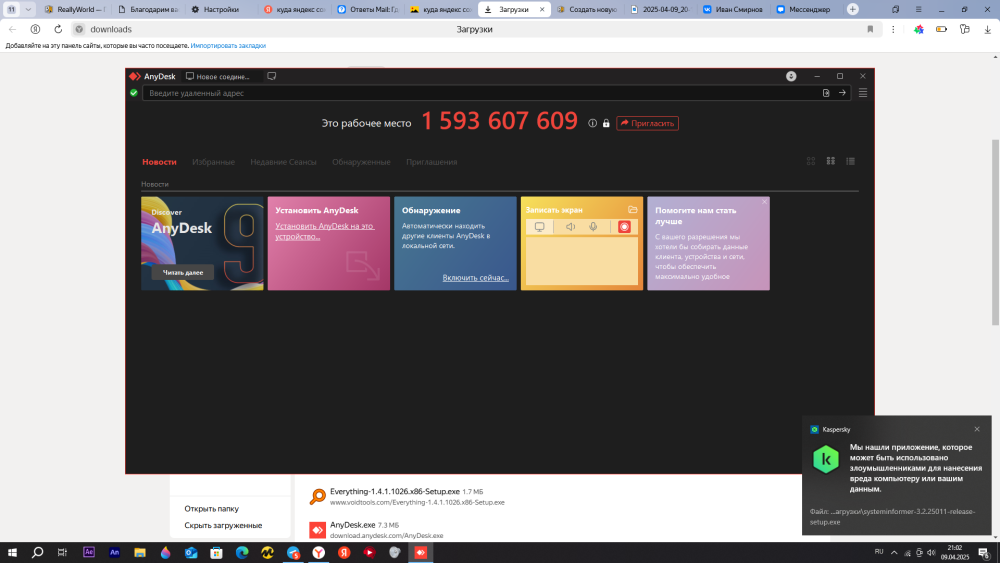Switch to the Избранные tab in AnyDesk
The width and height of the screenshot is (1000, 563).
click(213, 162)
